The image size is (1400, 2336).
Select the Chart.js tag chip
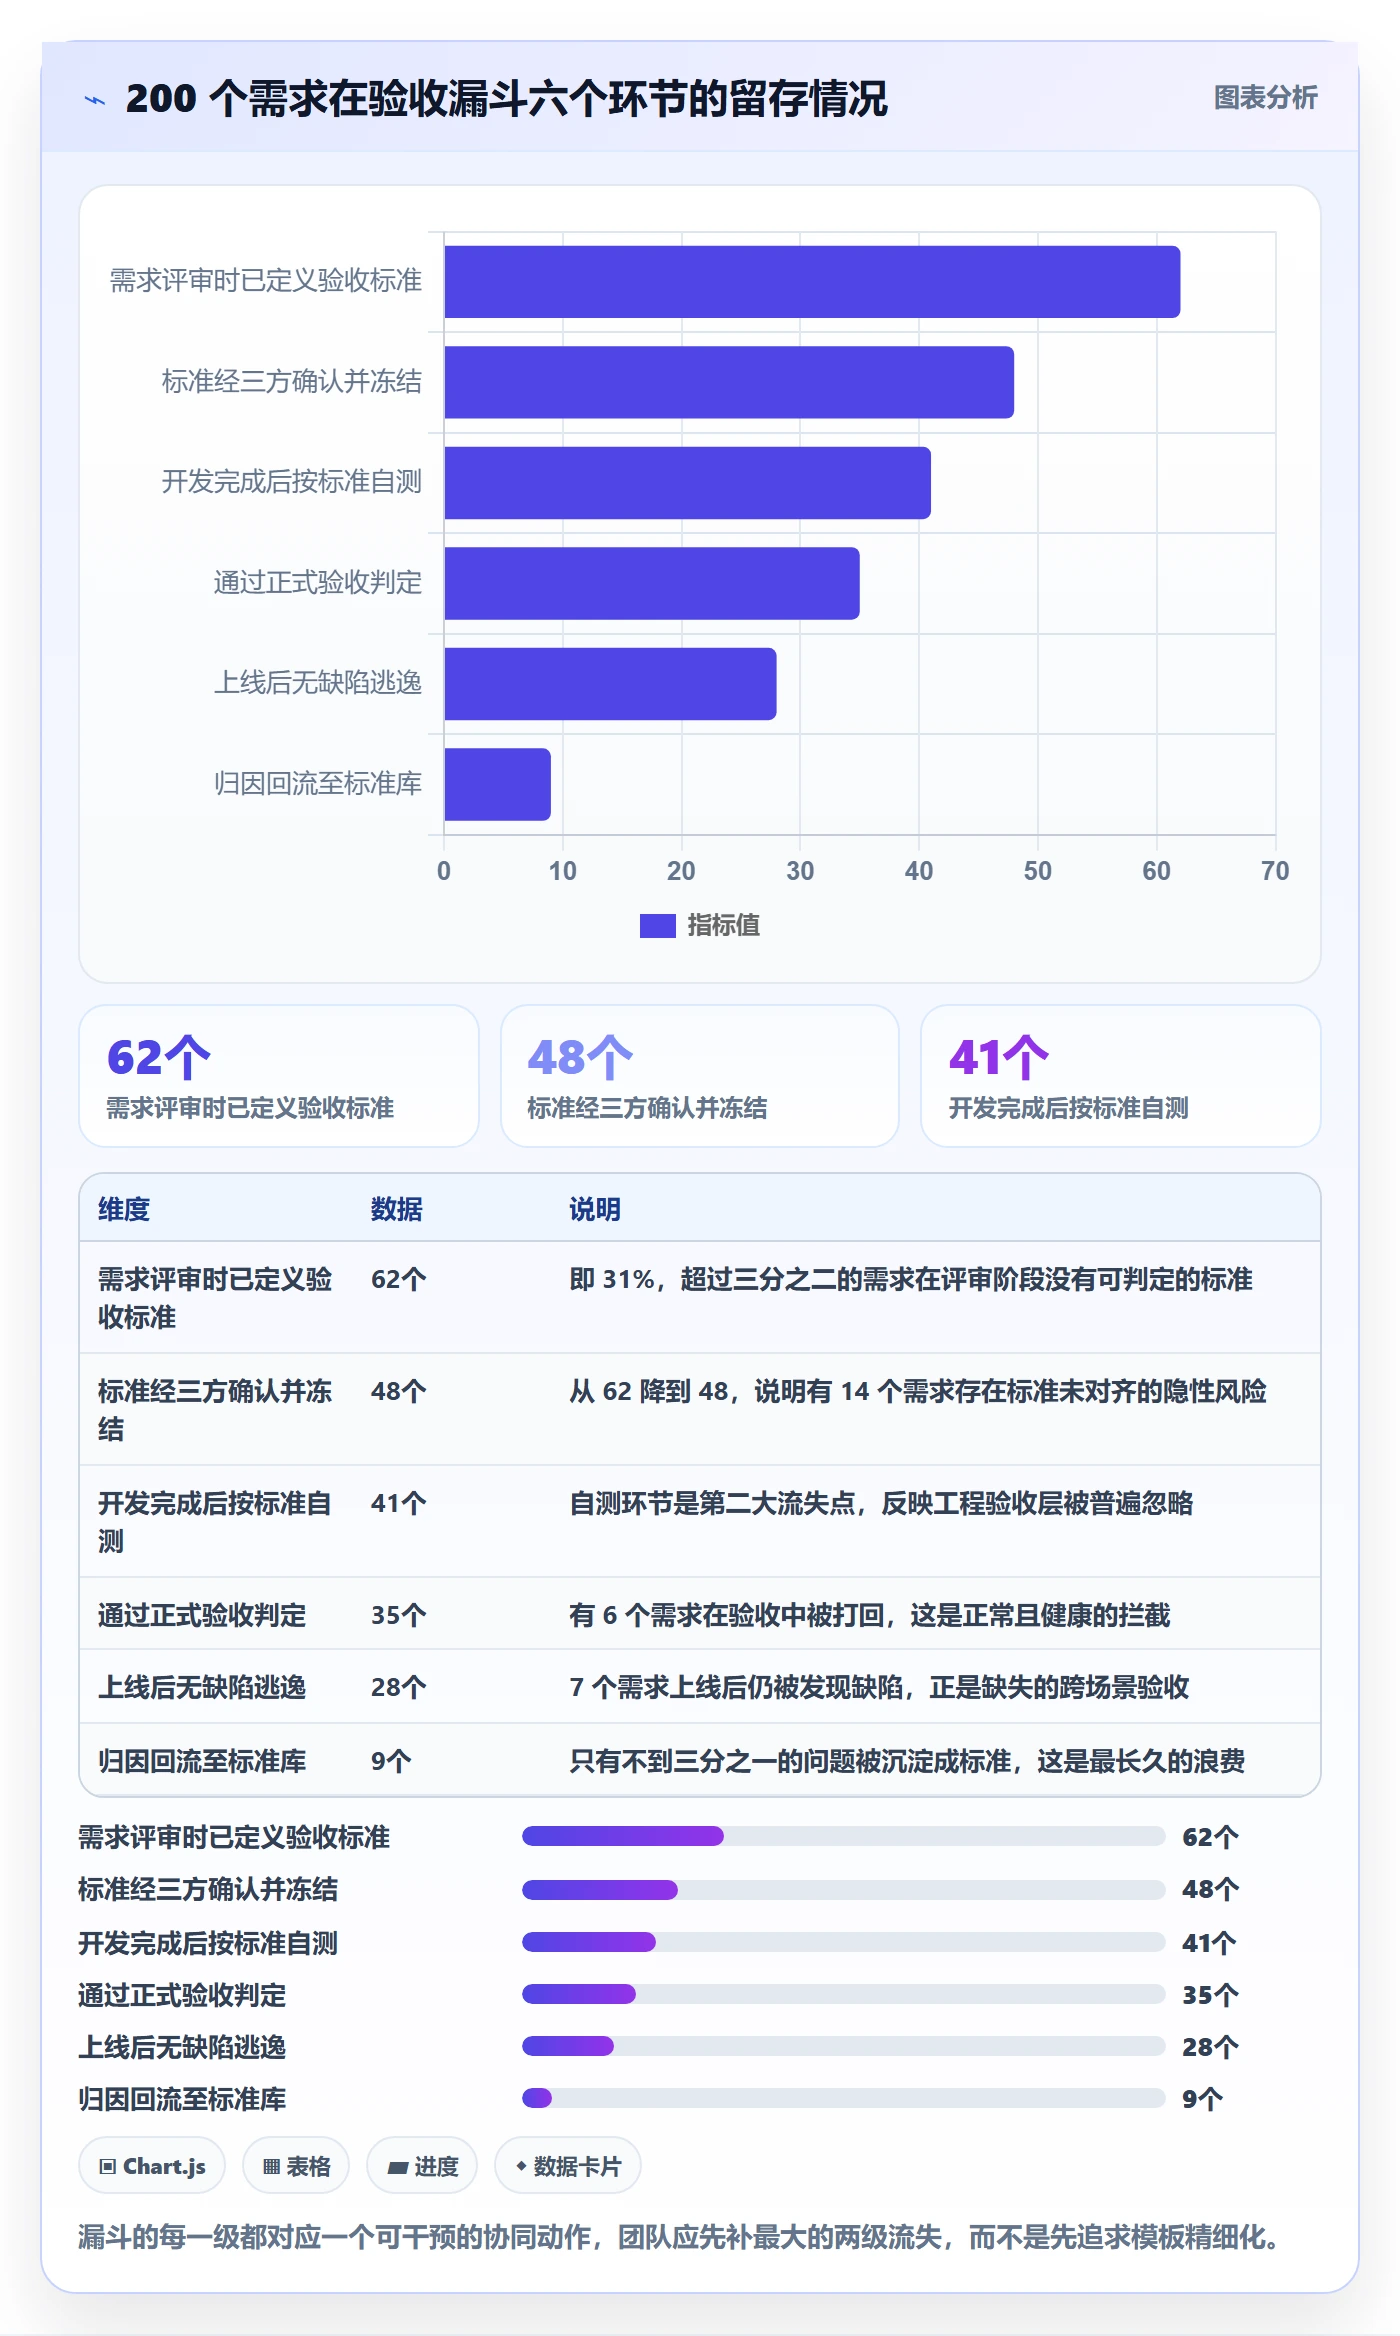(x=152, y=2166)
